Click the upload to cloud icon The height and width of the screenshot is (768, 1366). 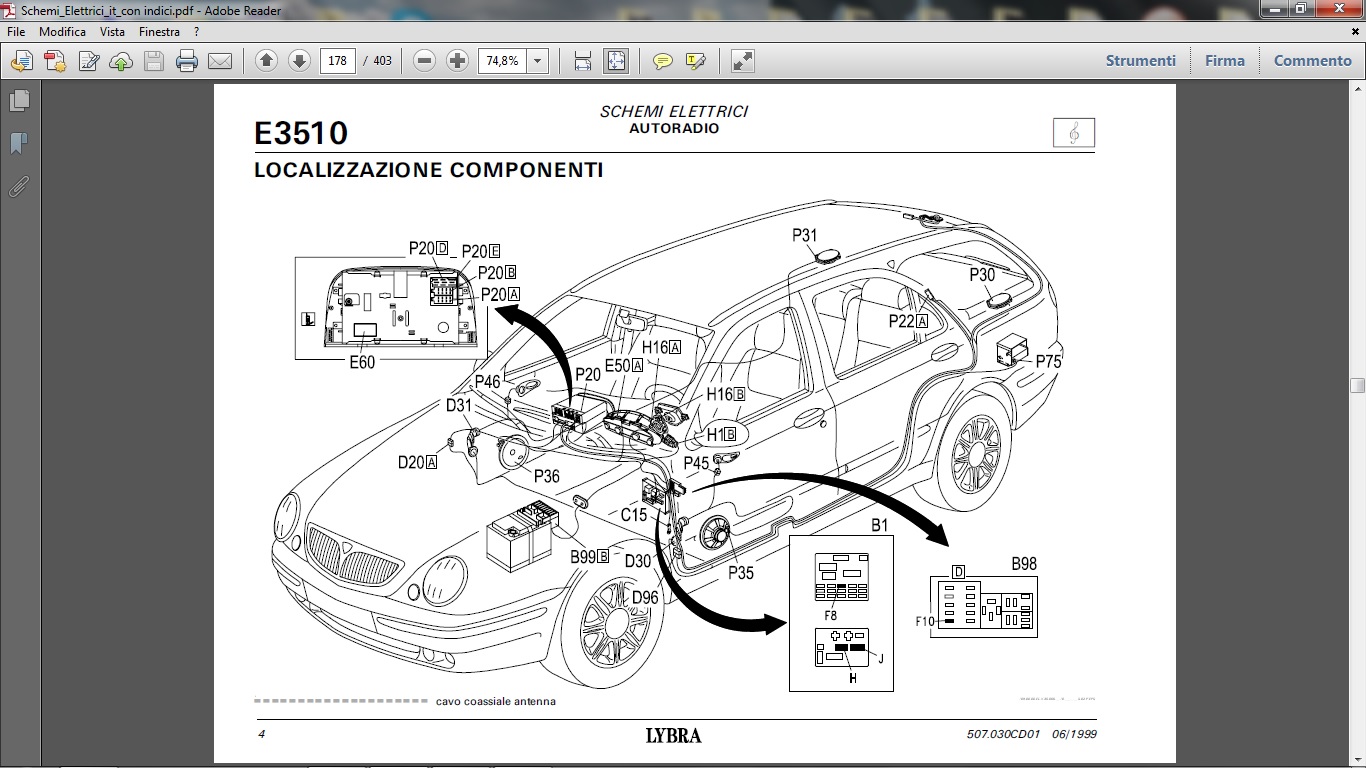tap(121, 61)
